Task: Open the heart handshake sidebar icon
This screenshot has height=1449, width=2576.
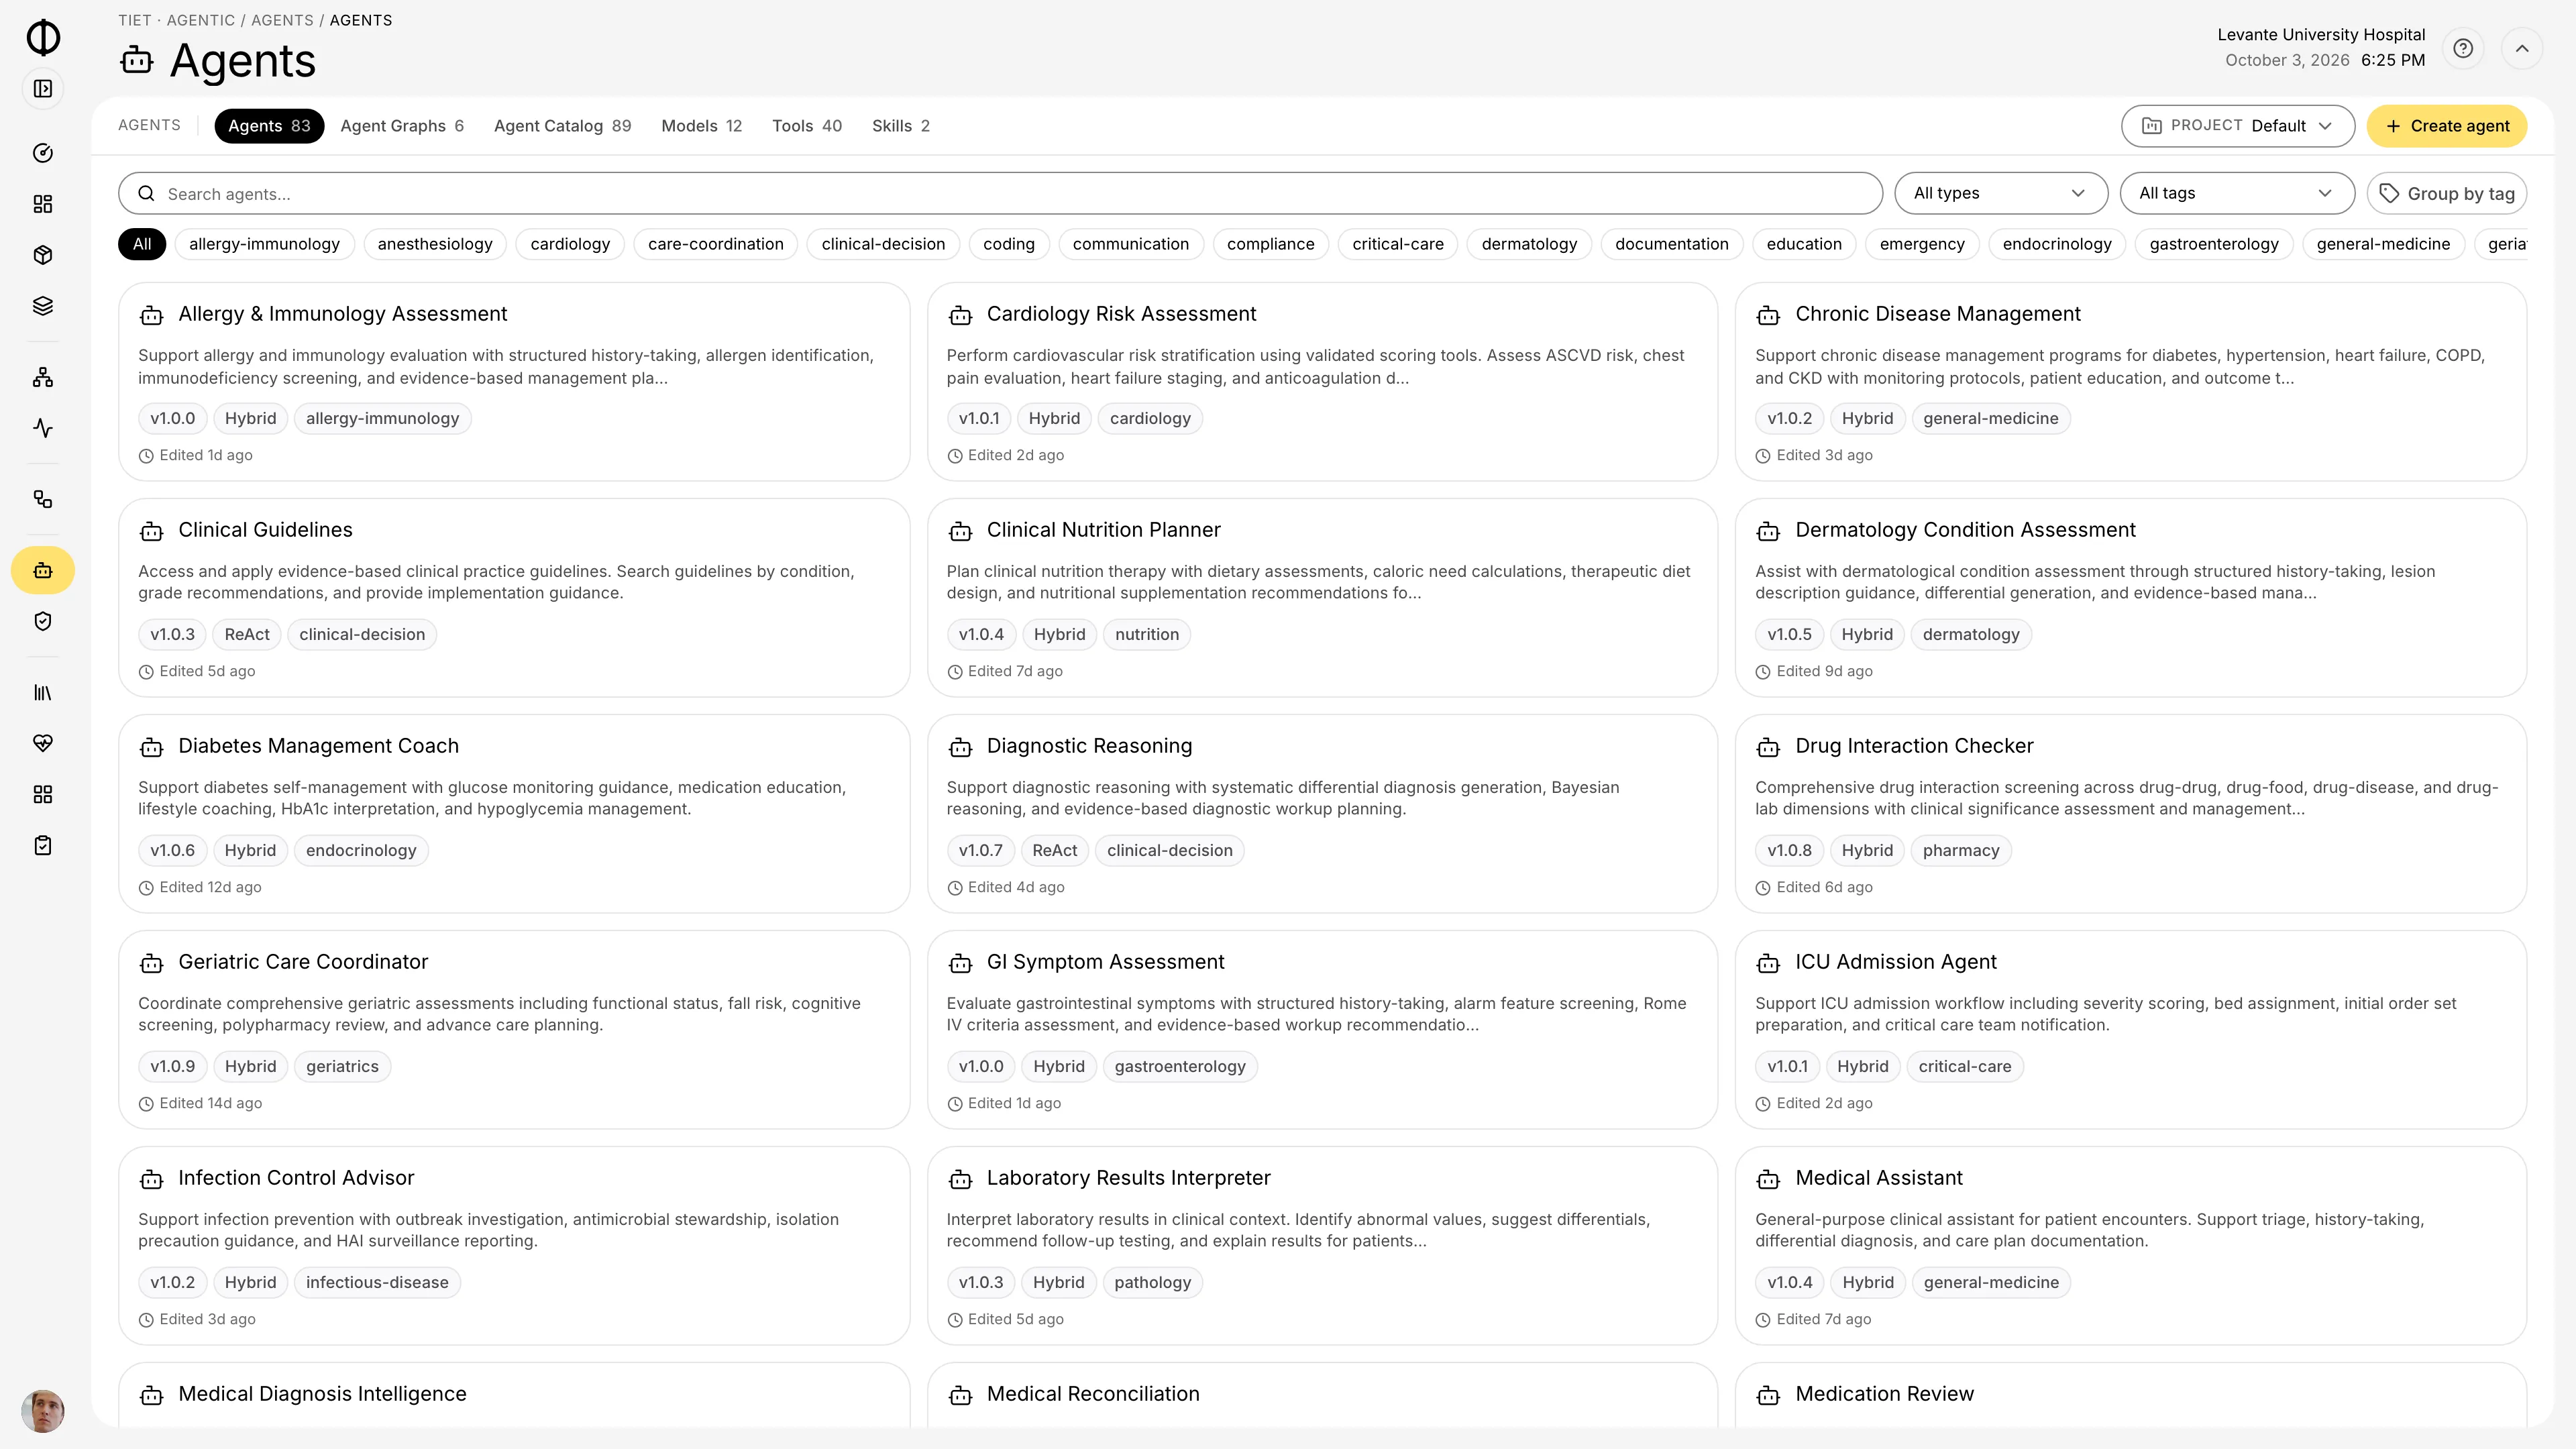Action: point(43,744)
